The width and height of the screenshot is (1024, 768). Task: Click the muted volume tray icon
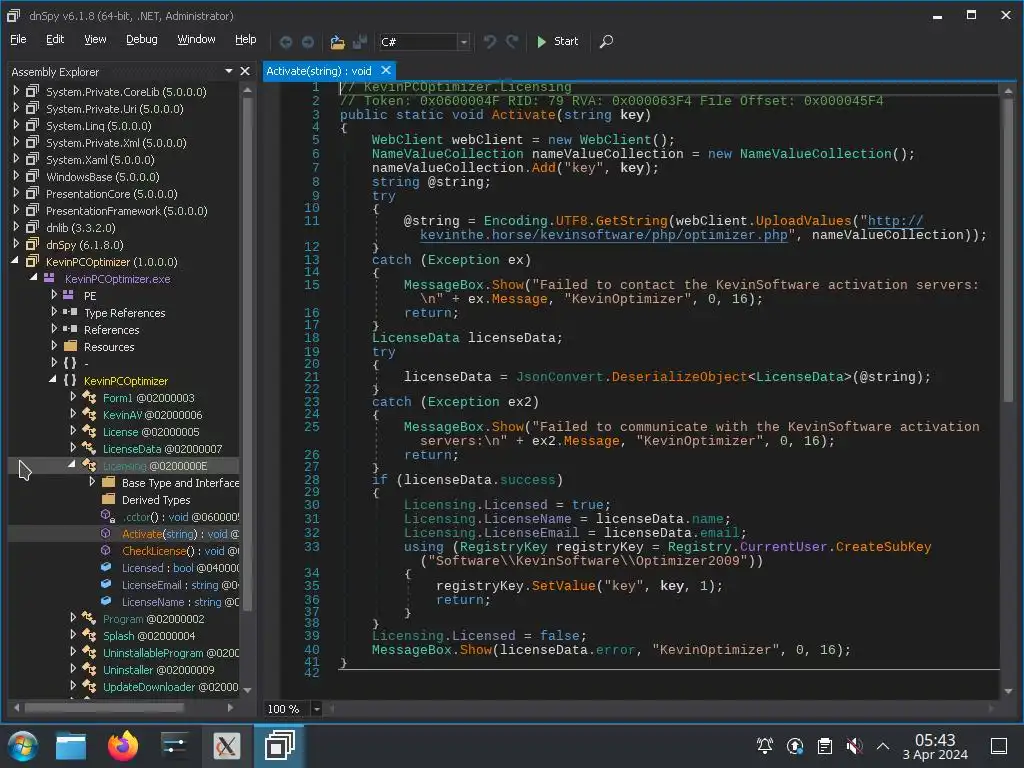tap(854, 745)
